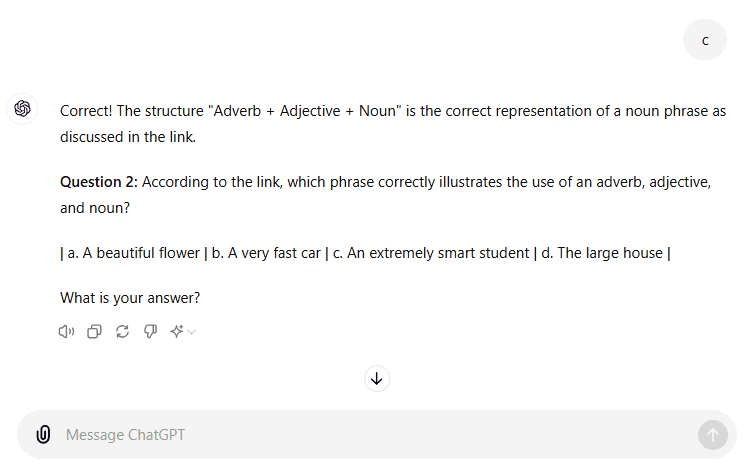The width and height of the screenshot is (753, 468).
Task: Click the send message up arrow button
Action: (713, 435)
